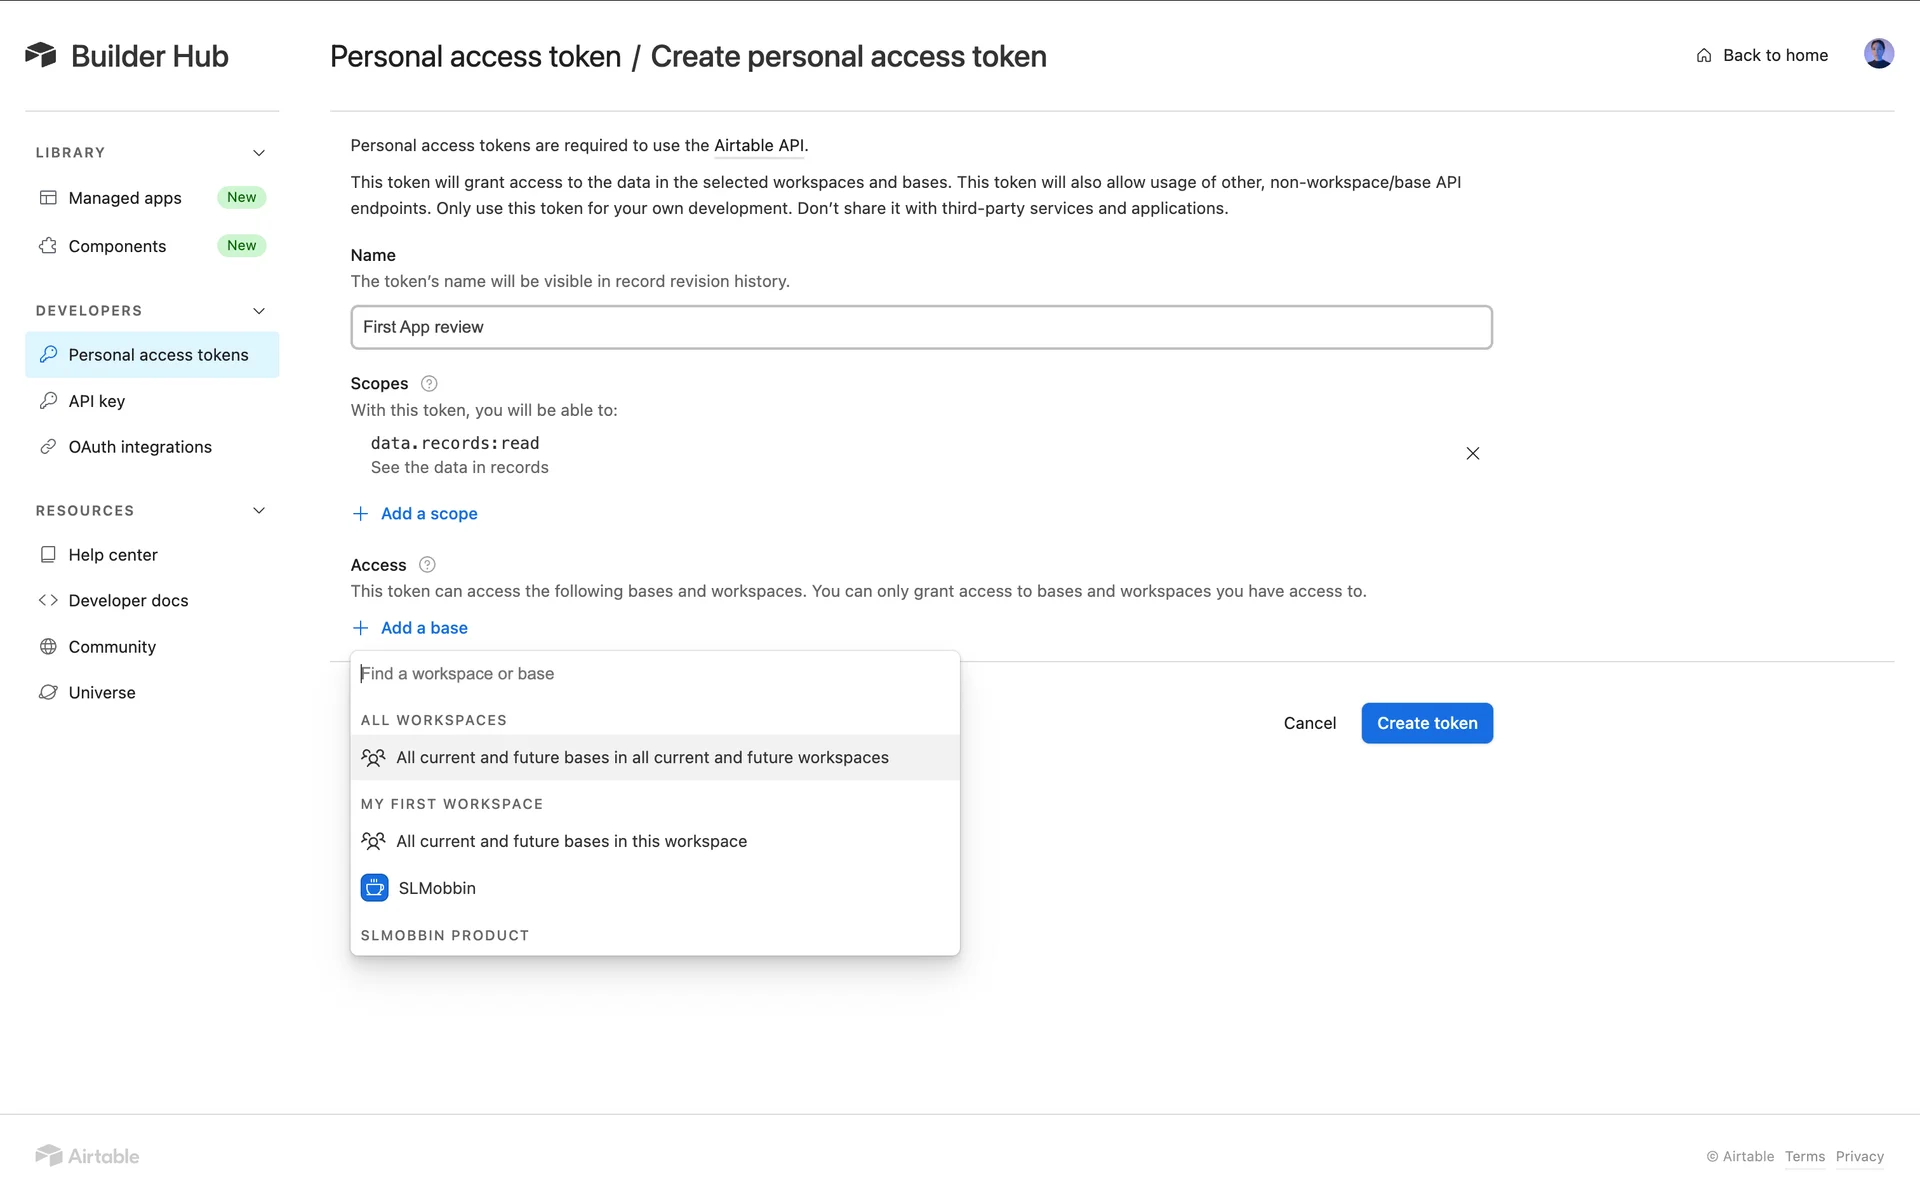Open the user profile avatar
The image size is (1920, 1200).
pos(1878,54)
